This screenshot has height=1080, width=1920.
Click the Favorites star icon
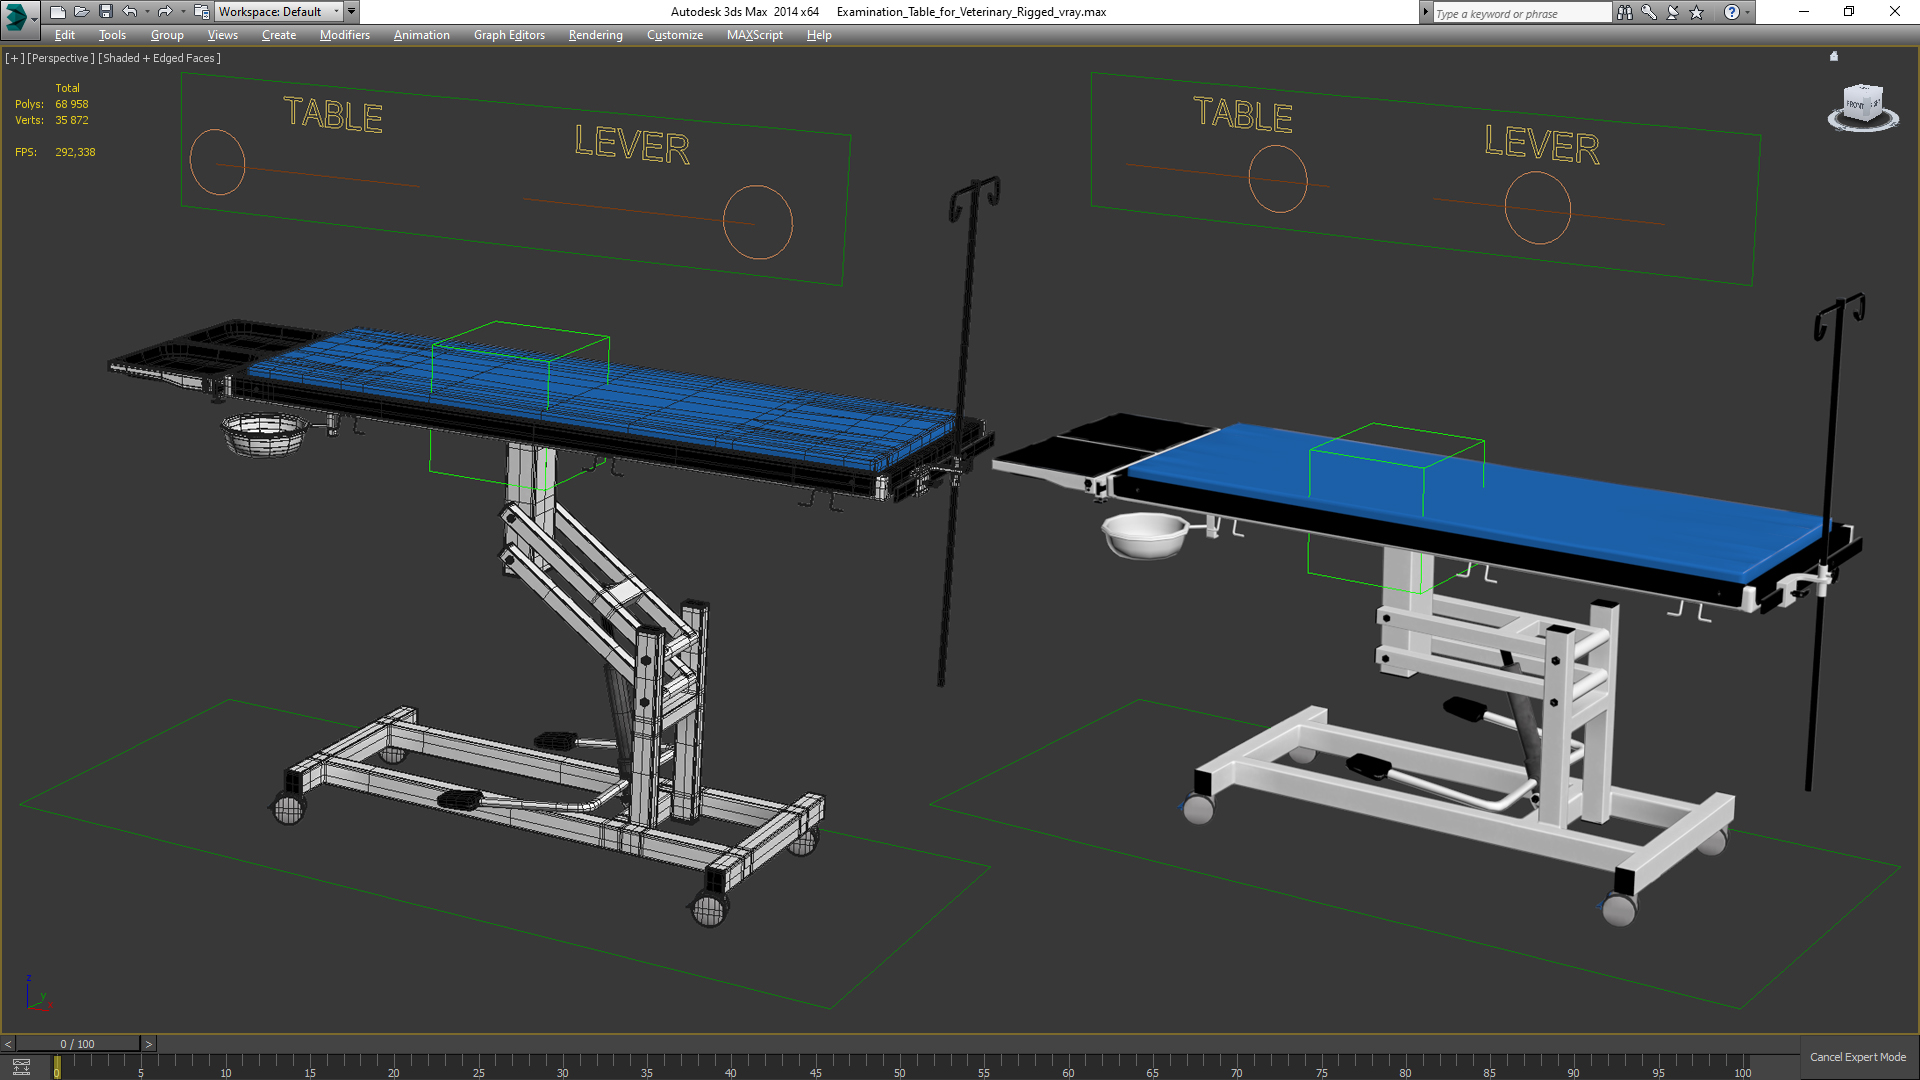tap(1697, 12)
